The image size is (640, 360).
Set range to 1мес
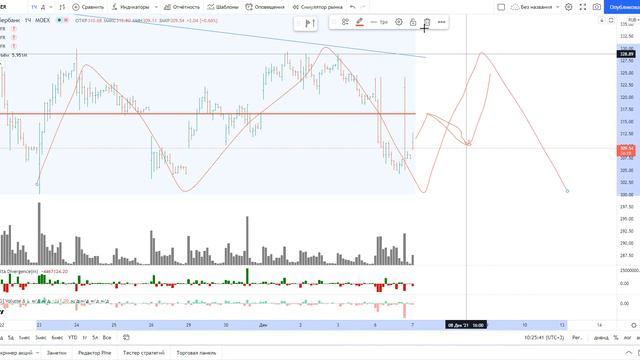click(x=24, y=338)
